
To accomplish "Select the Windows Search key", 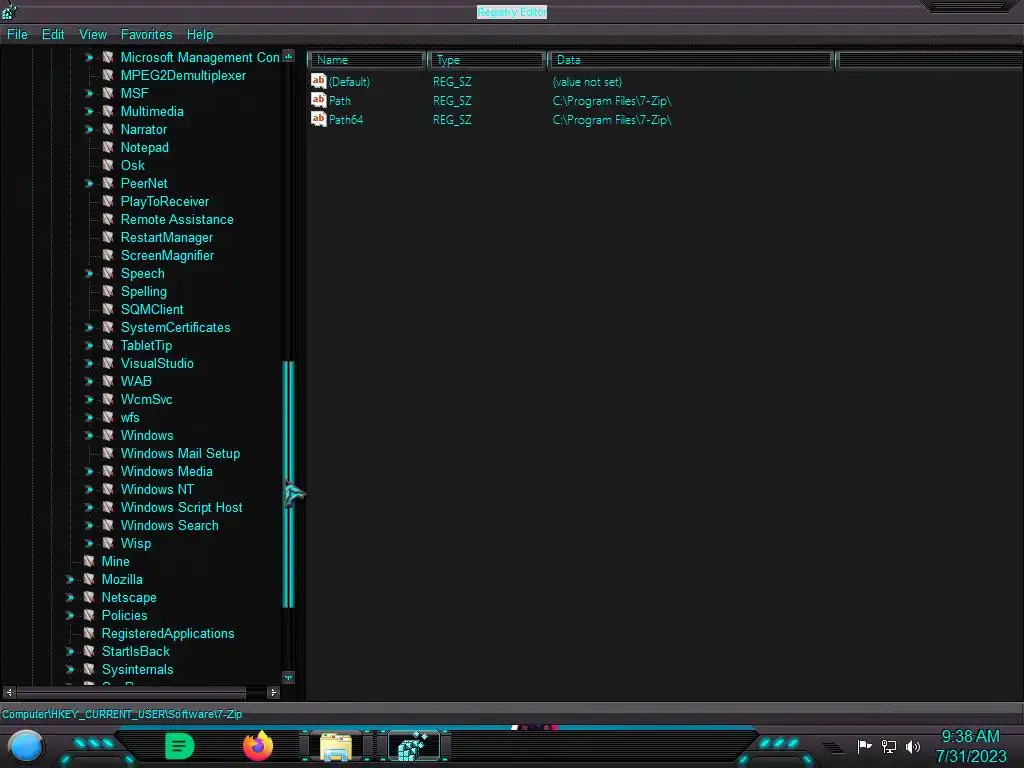I will click(x=169, y=526).
